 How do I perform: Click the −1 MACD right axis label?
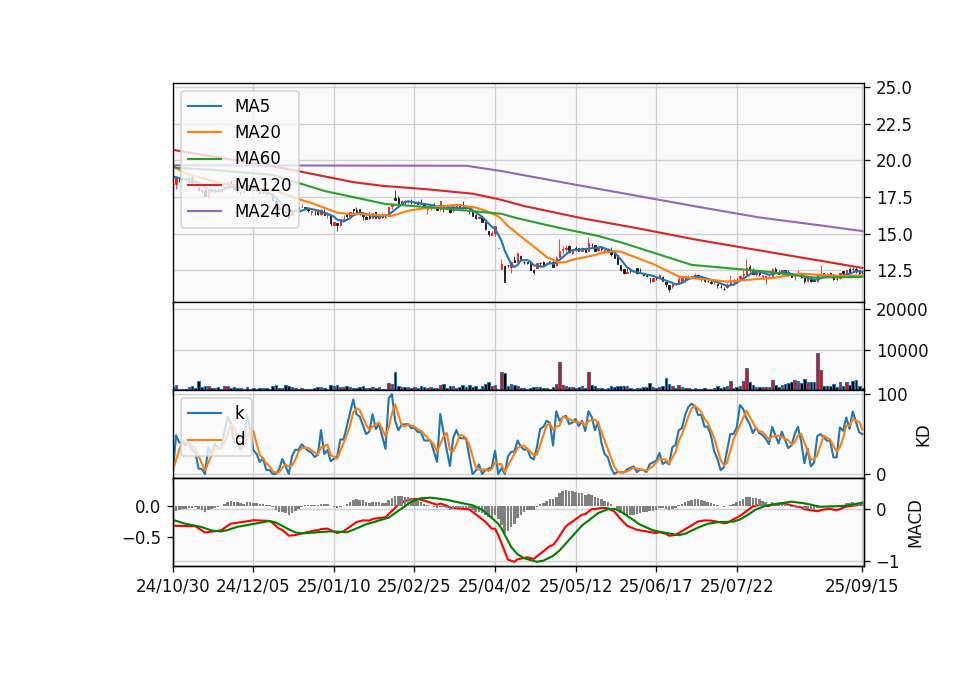(x=887, y=561)
